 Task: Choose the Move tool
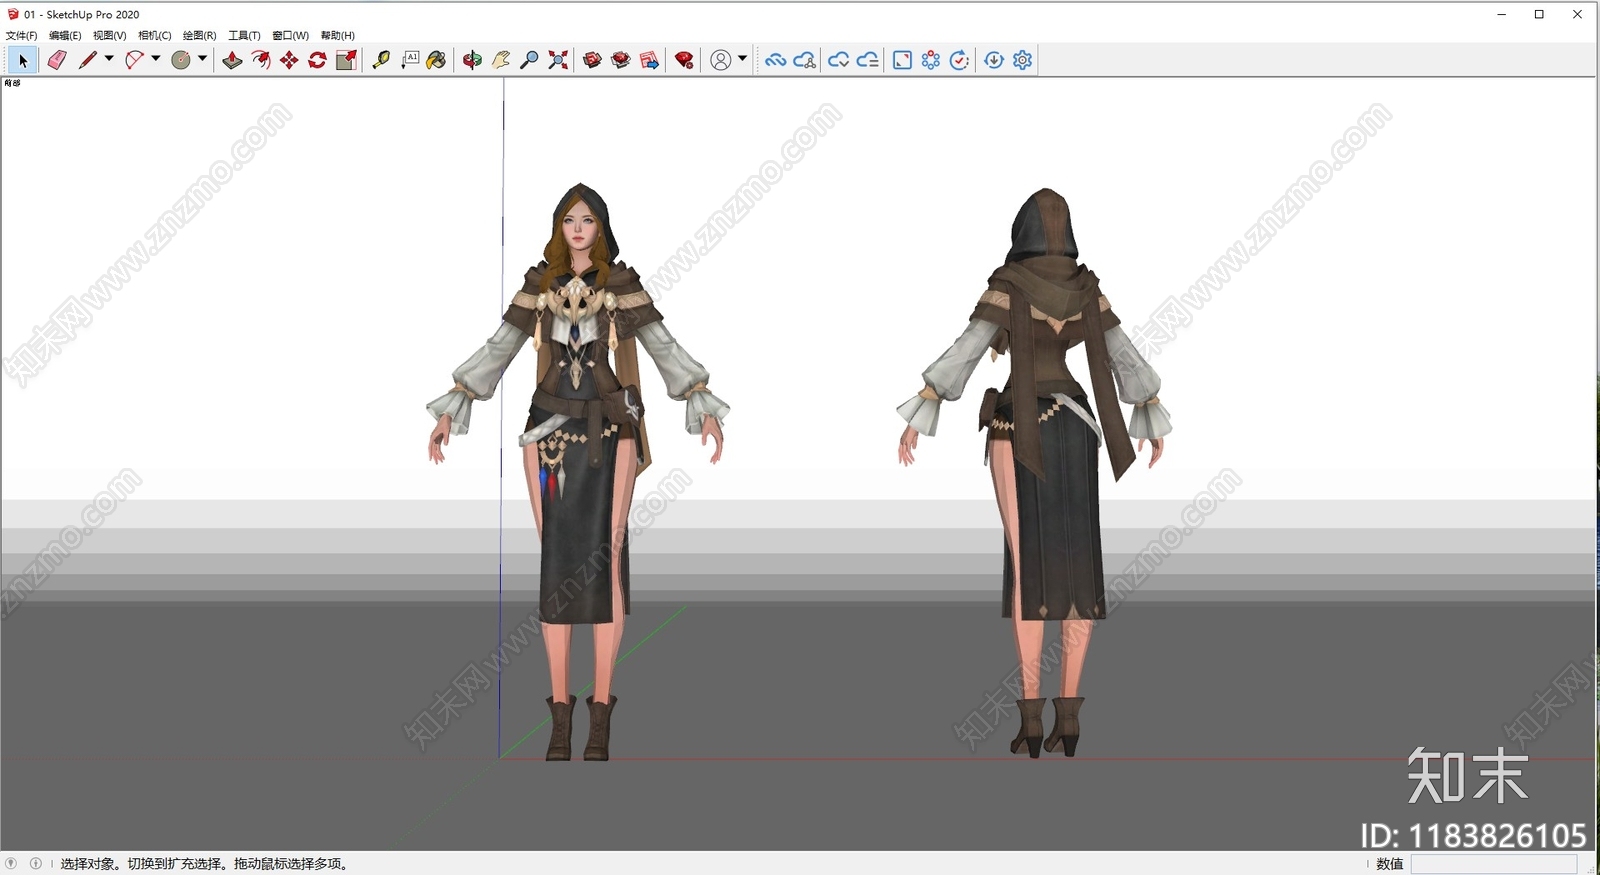point(289,60)
